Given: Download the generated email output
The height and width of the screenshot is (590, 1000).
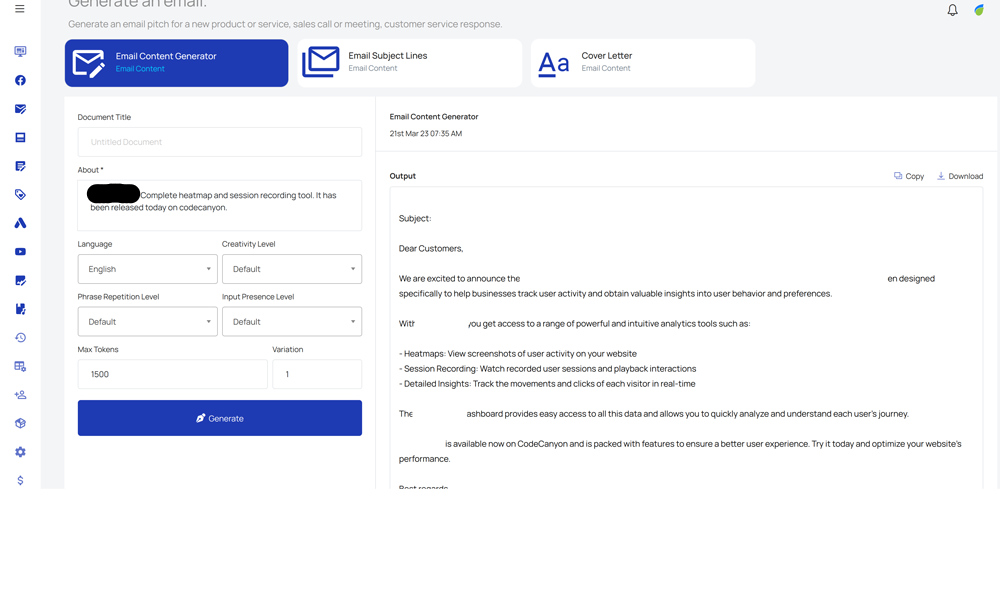Looking at the screenshot, I should pos(960,176).
